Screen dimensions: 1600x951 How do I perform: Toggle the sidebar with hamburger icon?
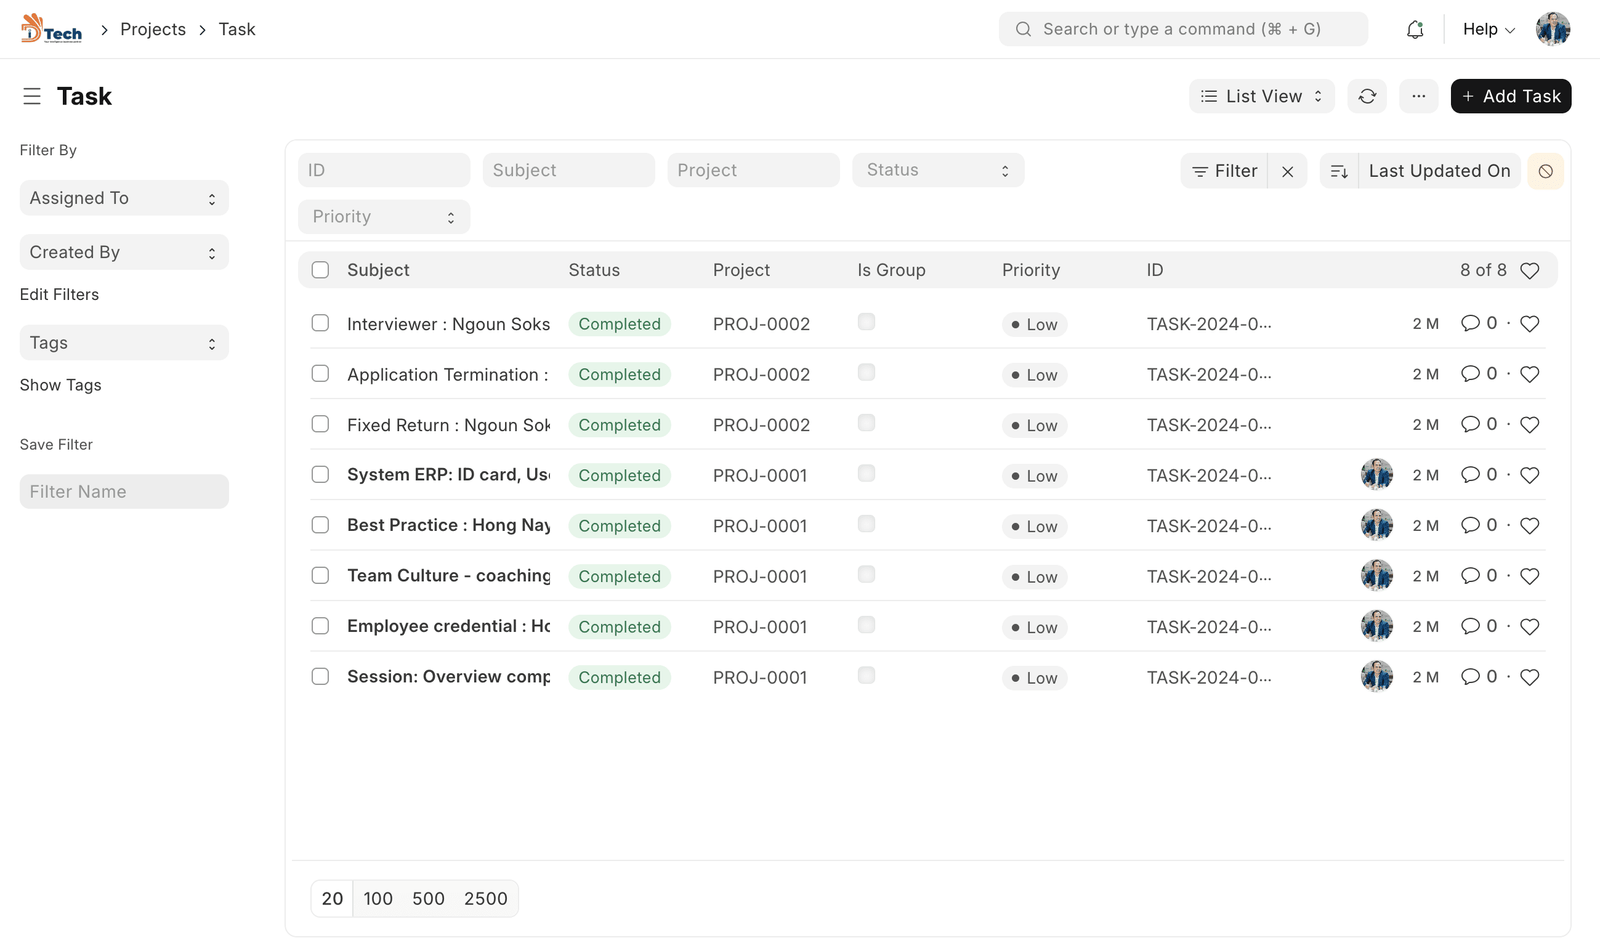[x=32, y=96]
